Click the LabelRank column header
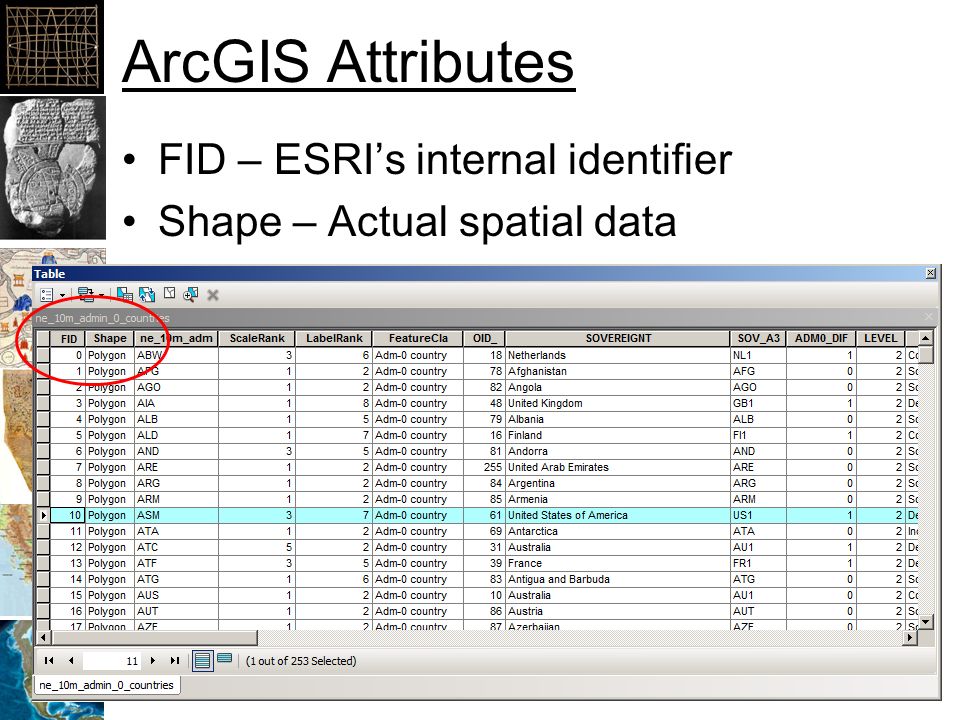 334,339
